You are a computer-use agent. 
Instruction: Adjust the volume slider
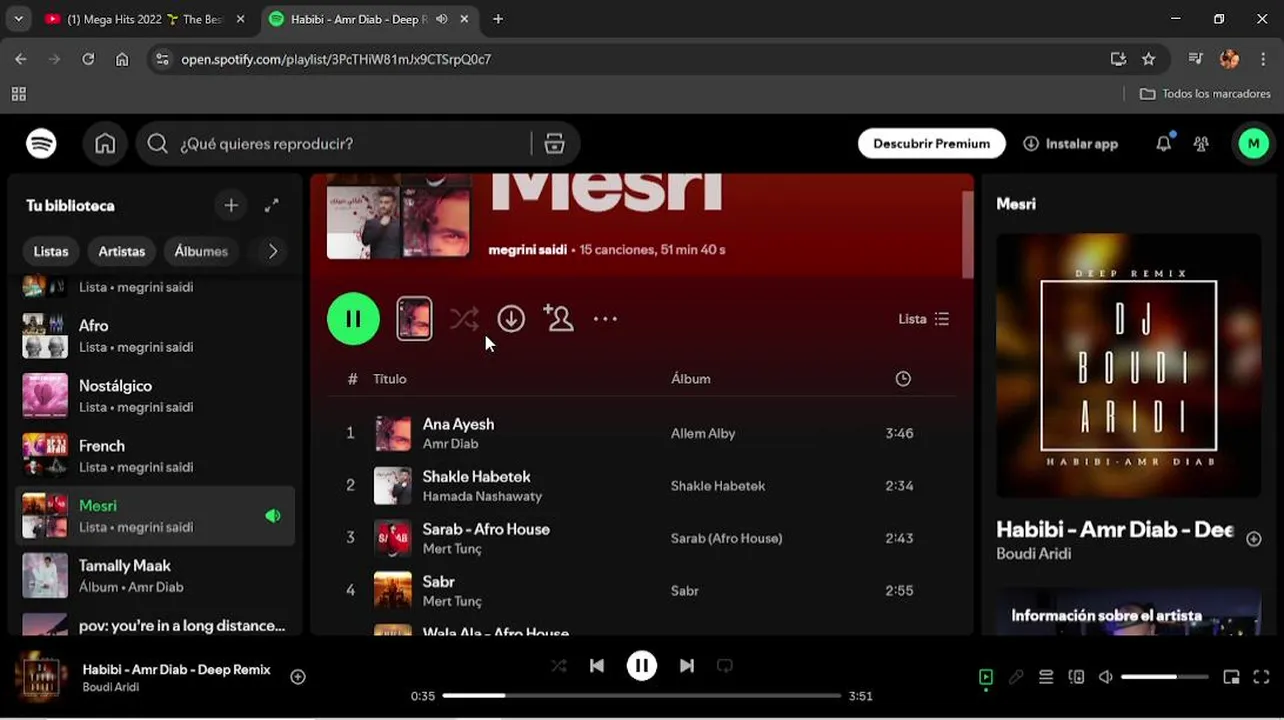click(x=1165, y=677)
